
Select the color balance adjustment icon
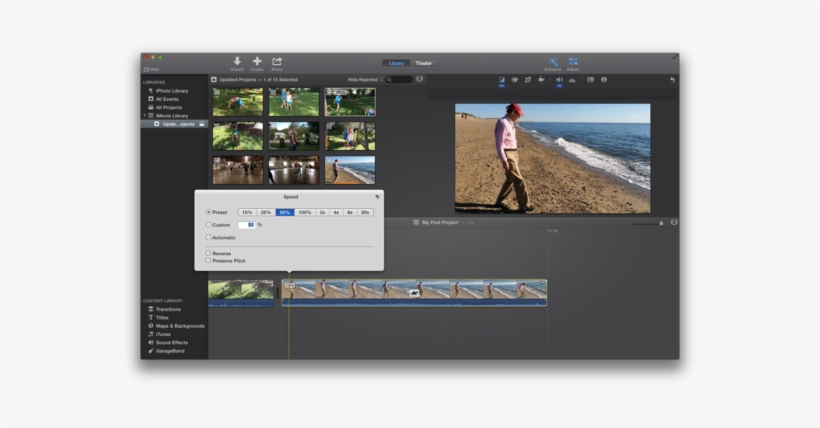tap(502, 80)
